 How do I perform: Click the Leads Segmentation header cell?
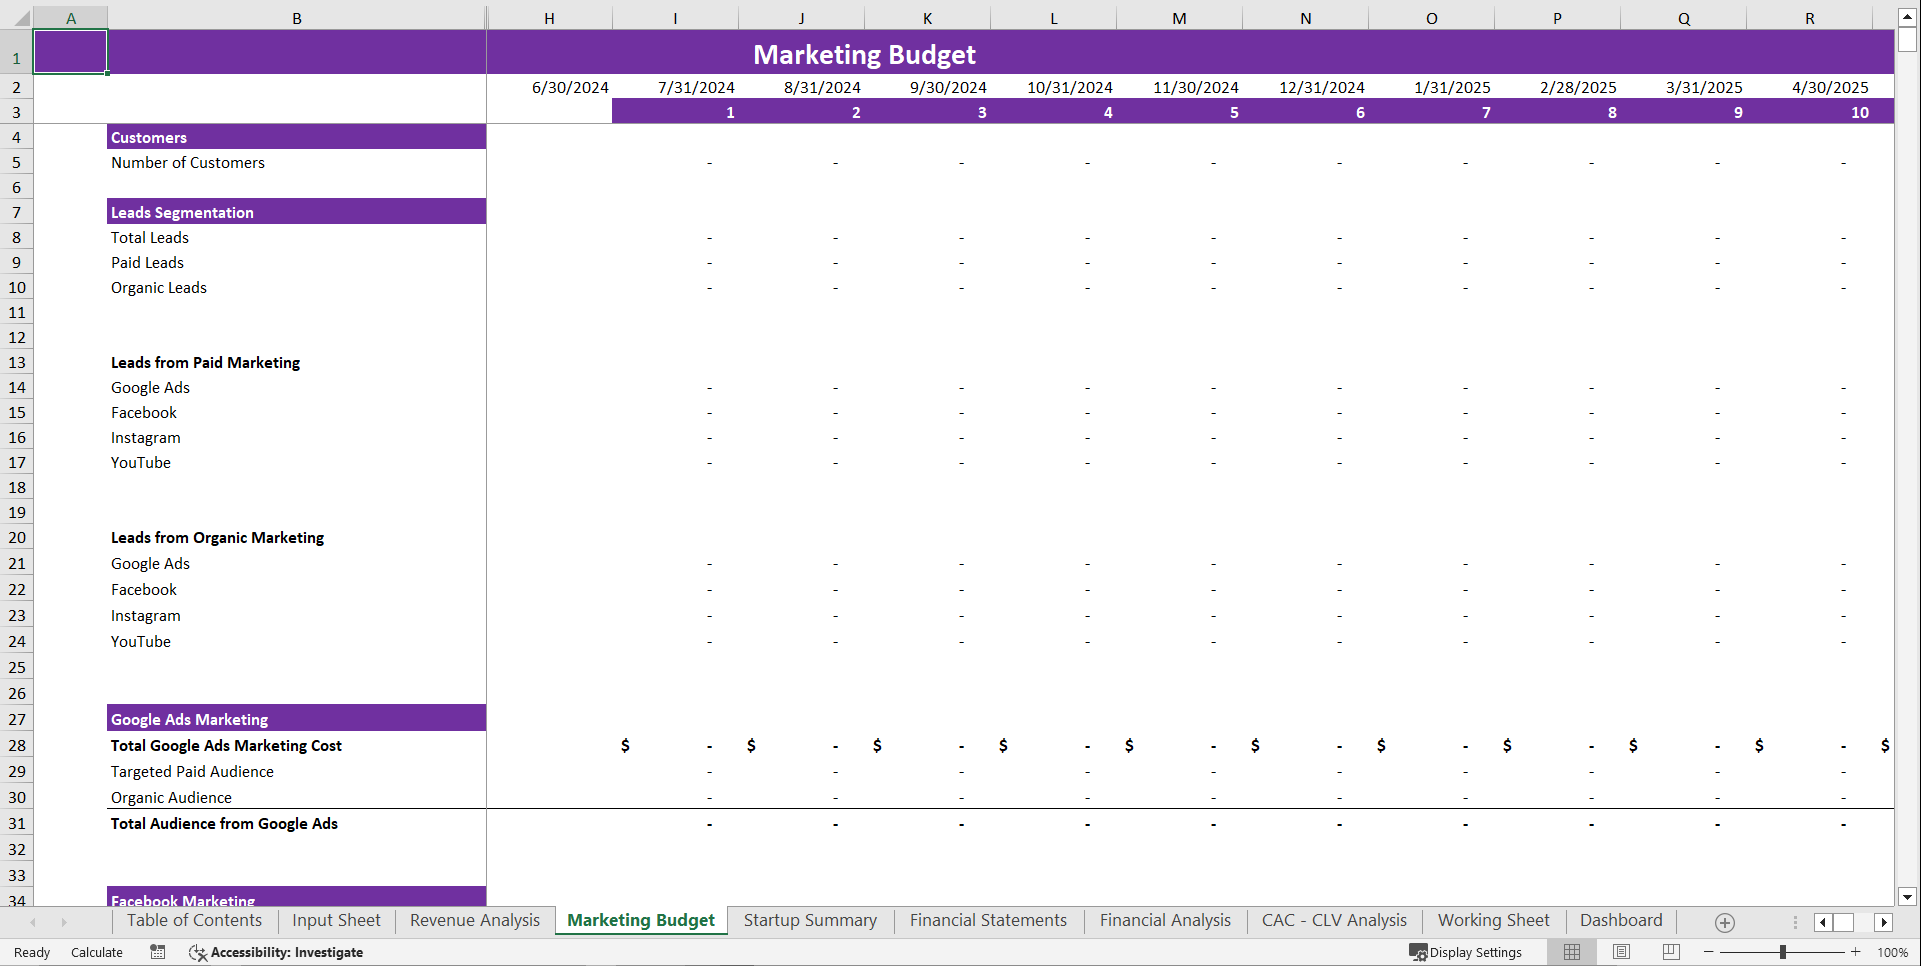(x=296, y=212)
